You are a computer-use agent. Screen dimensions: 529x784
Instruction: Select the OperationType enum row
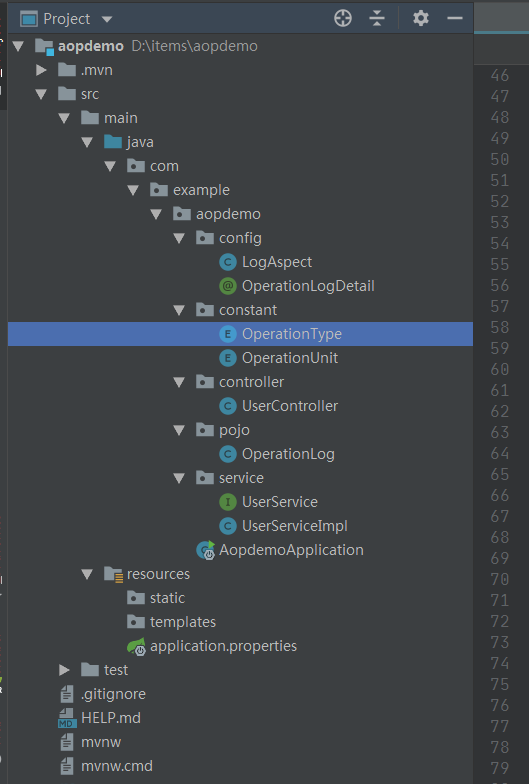coord(240,334)
